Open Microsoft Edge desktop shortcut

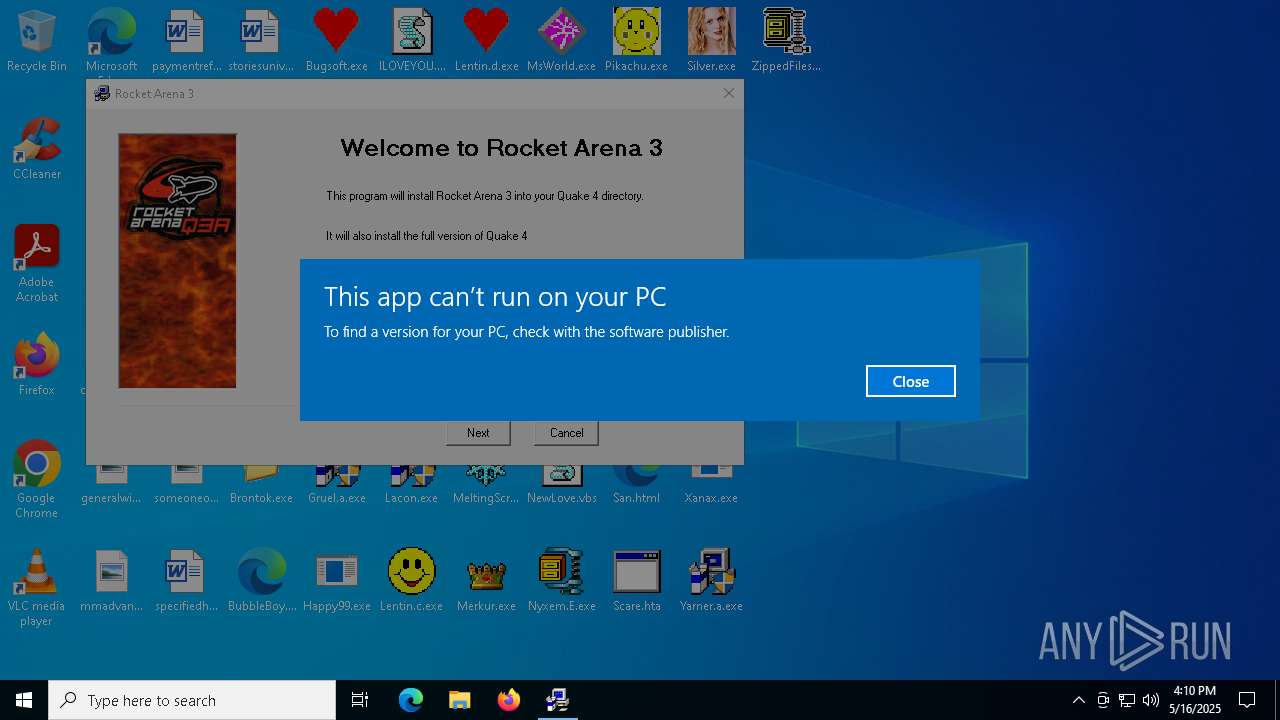[111, 41]
